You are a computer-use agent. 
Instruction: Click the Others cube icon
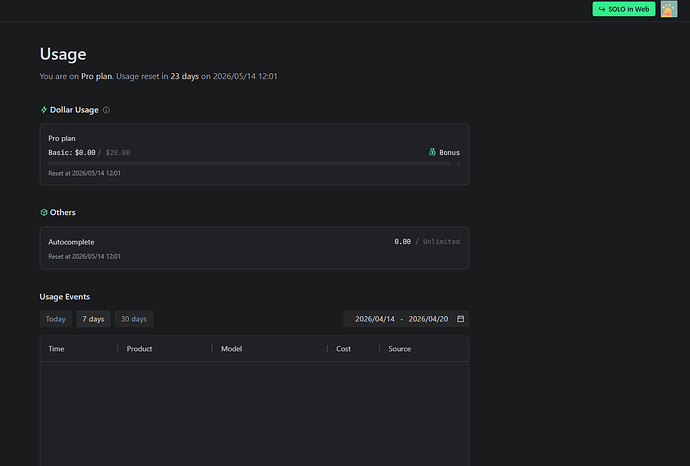click(x=44, y=213)
